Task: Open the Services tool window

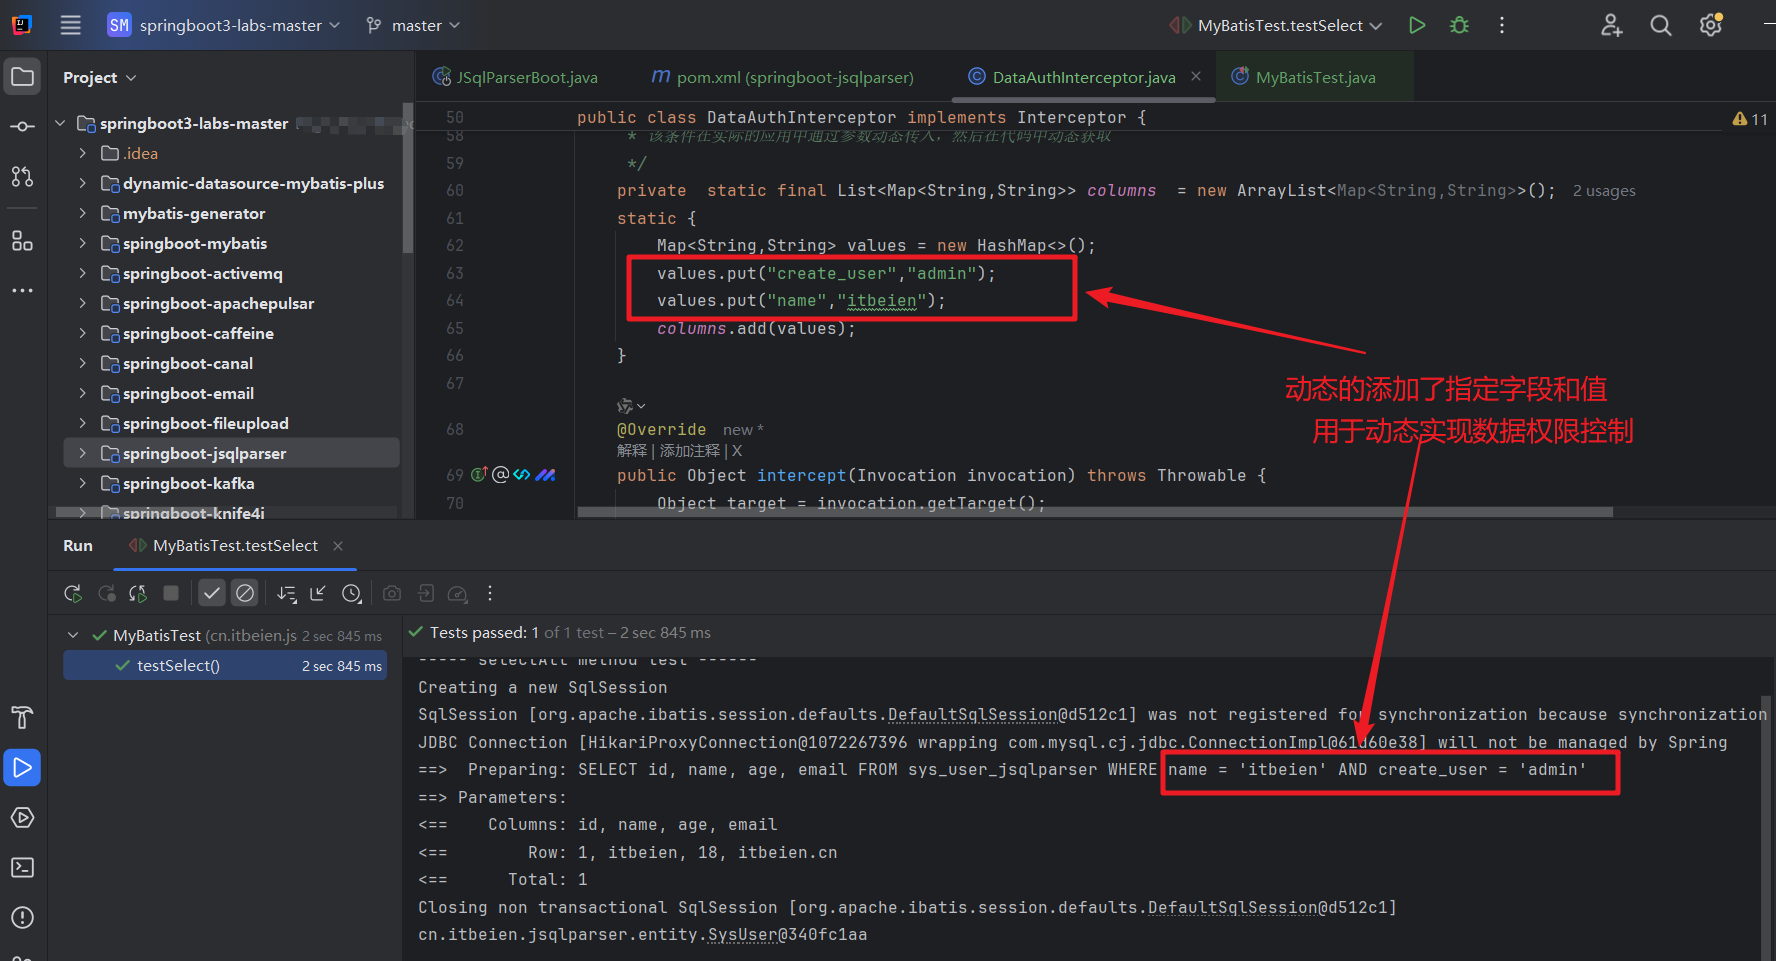Action: [22, 817]
